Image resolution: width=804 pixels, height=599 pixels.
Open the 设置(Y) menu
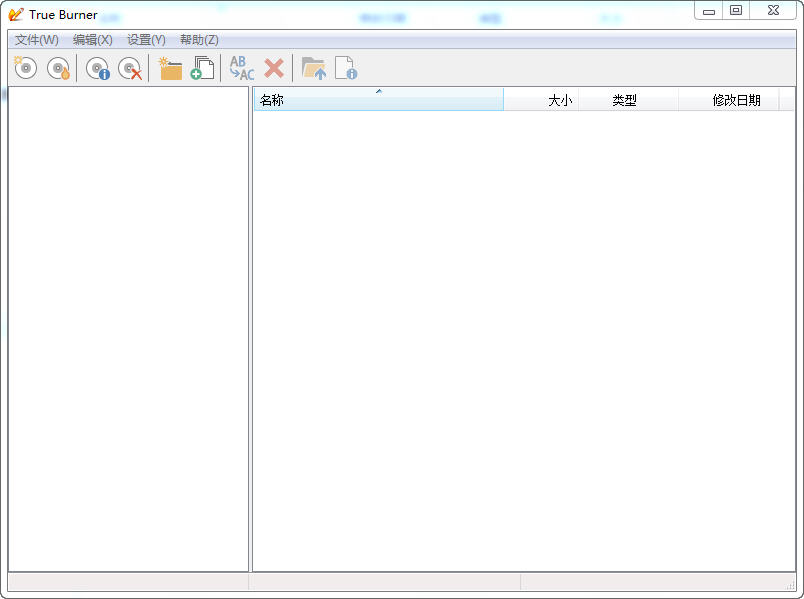tap(146, 40)
